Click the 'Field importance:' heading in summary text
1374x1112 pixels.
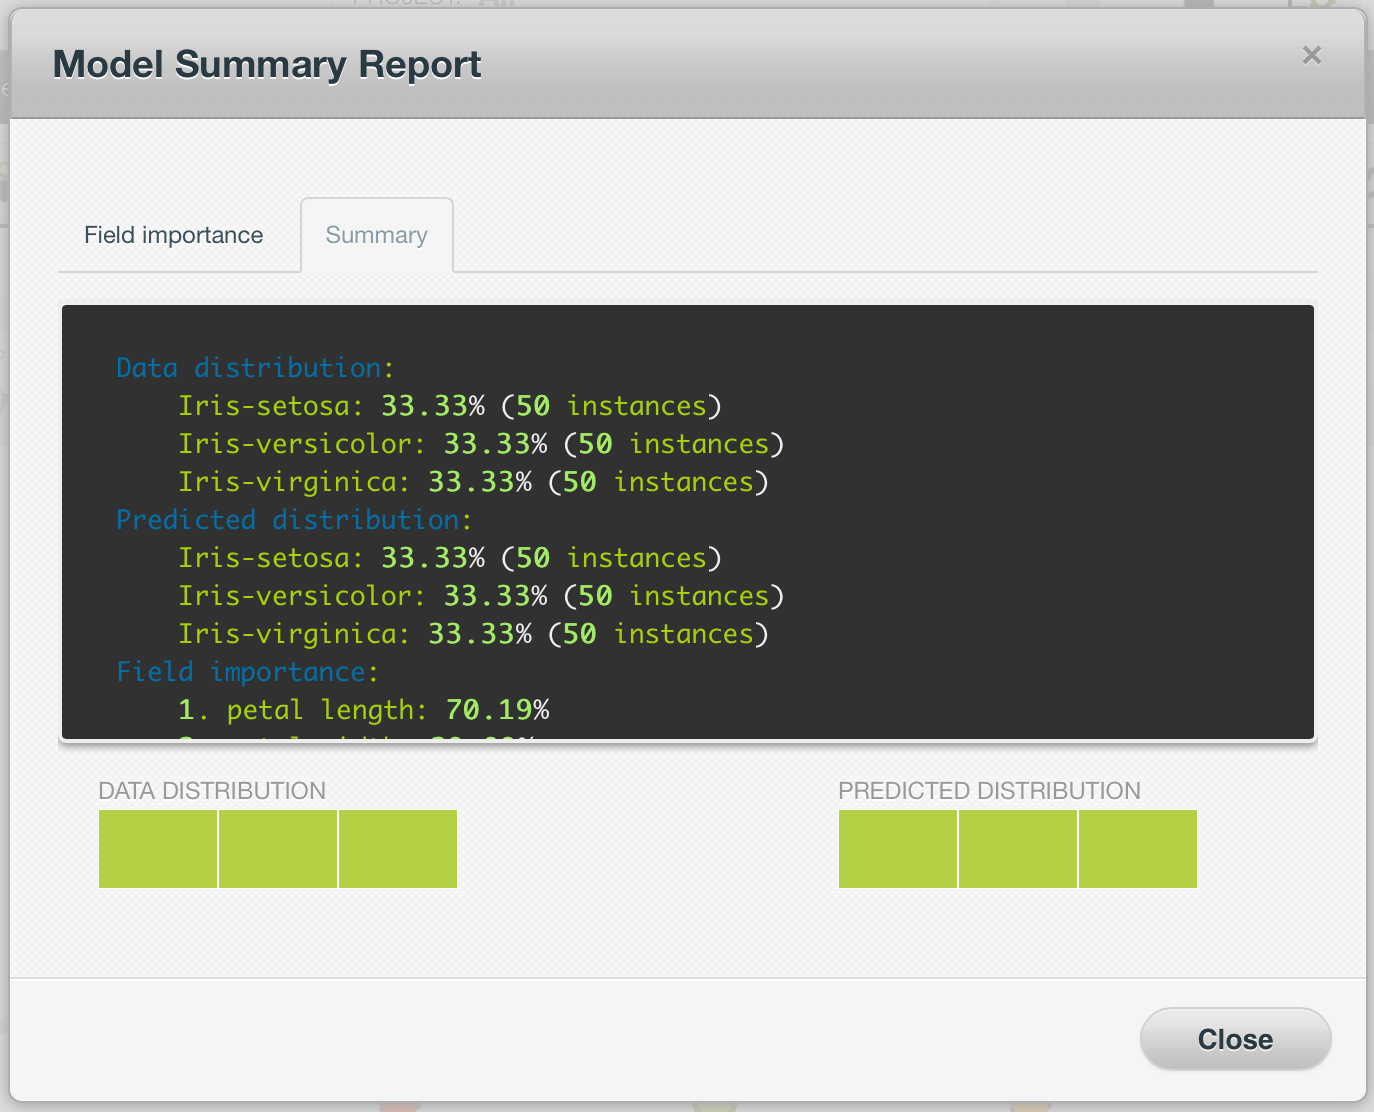(x=247, y=672)
